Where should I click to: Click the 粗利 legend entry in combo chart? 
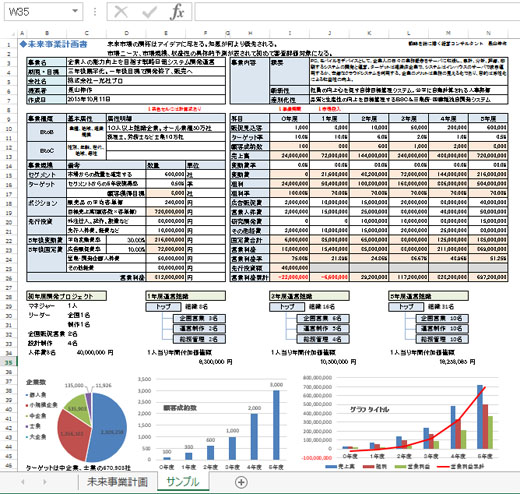[x=375, y=467]
